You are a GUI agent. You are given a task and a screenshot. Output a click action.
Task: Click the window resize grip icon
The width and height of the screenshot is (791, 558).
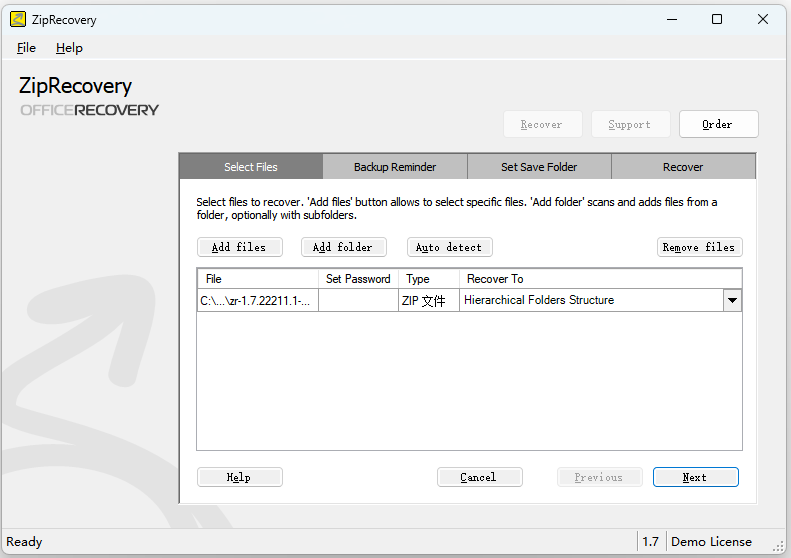tap(778, 547)
